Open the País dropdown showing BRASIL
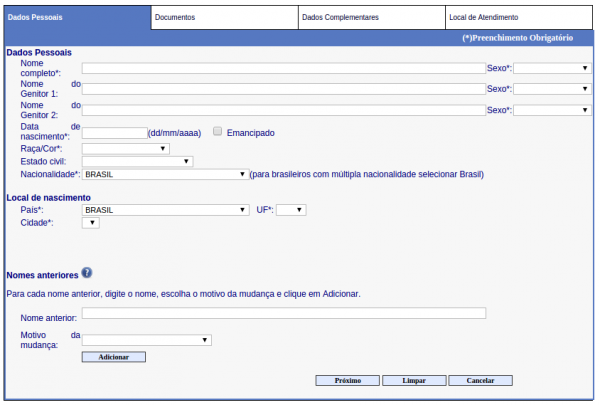The image size is (600, 405). pos(165,210)
